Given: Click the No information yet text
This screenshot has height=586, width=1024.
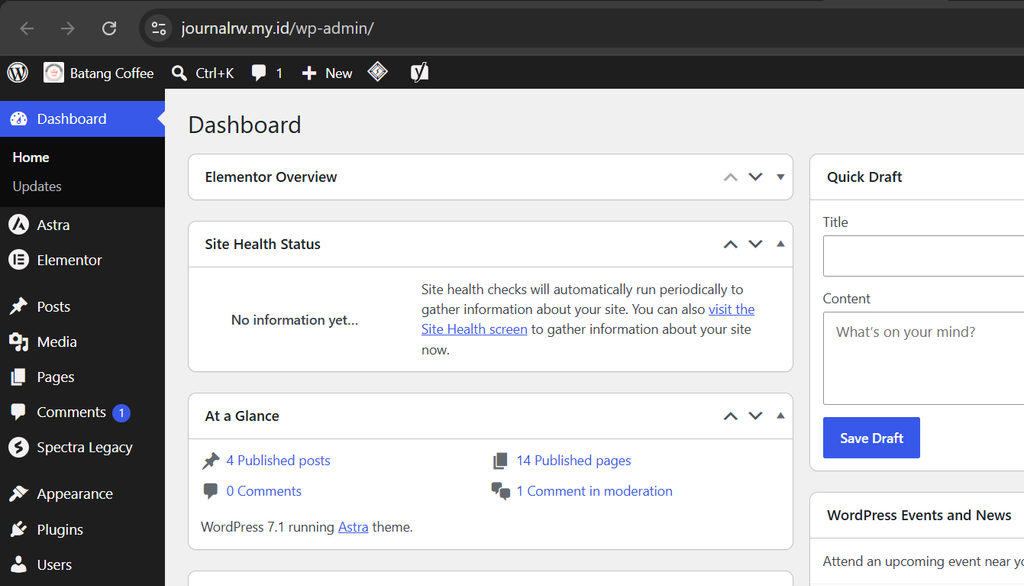Looking at the screenshot, I should (x=295, y=320).
